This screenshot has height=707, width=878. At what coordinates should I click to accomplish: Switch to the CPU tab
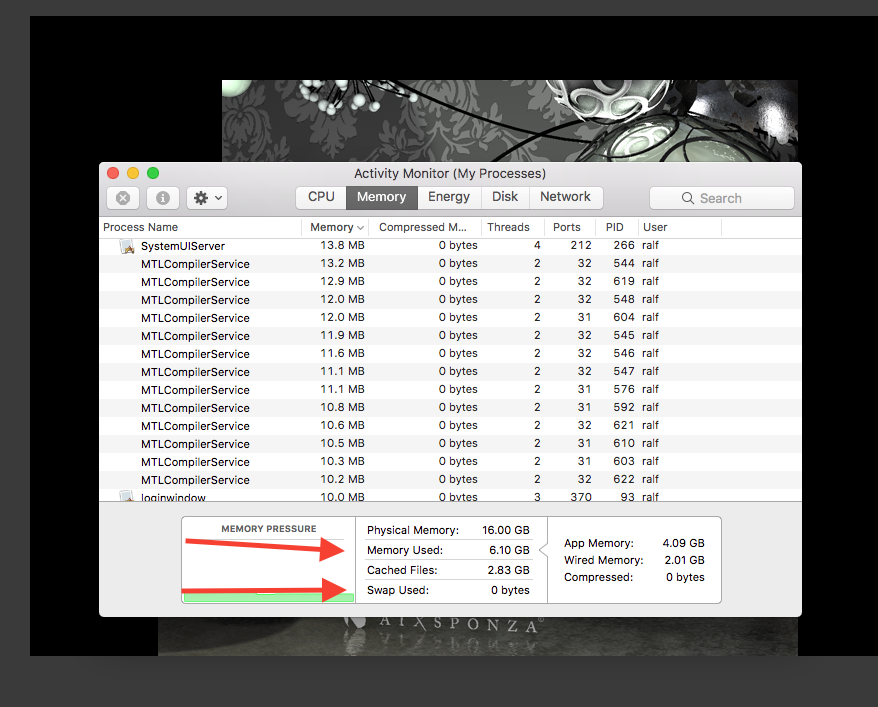[x=321, y=197]
